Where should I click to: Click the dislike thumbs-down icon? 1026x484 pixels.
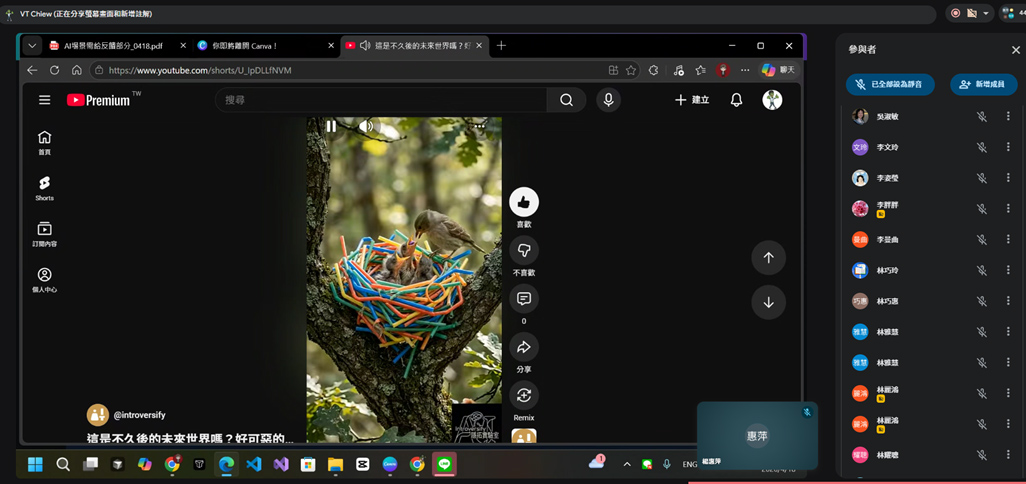[523, 251]
